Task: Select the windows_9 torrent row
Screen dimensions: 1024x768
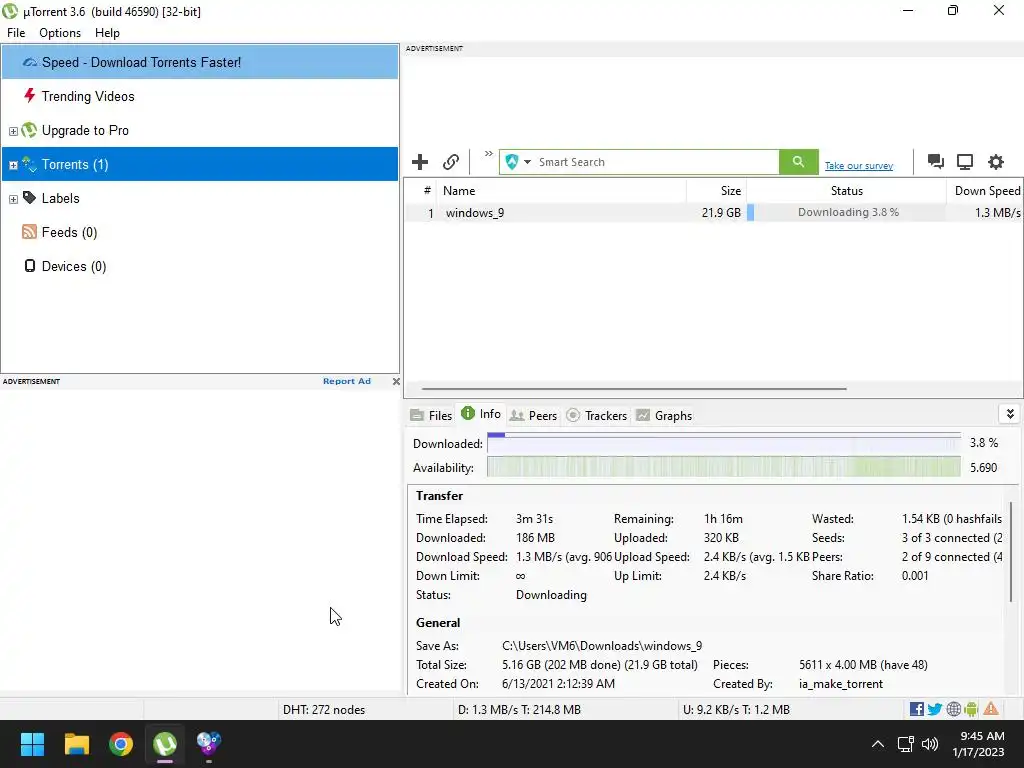Action: 713,212
